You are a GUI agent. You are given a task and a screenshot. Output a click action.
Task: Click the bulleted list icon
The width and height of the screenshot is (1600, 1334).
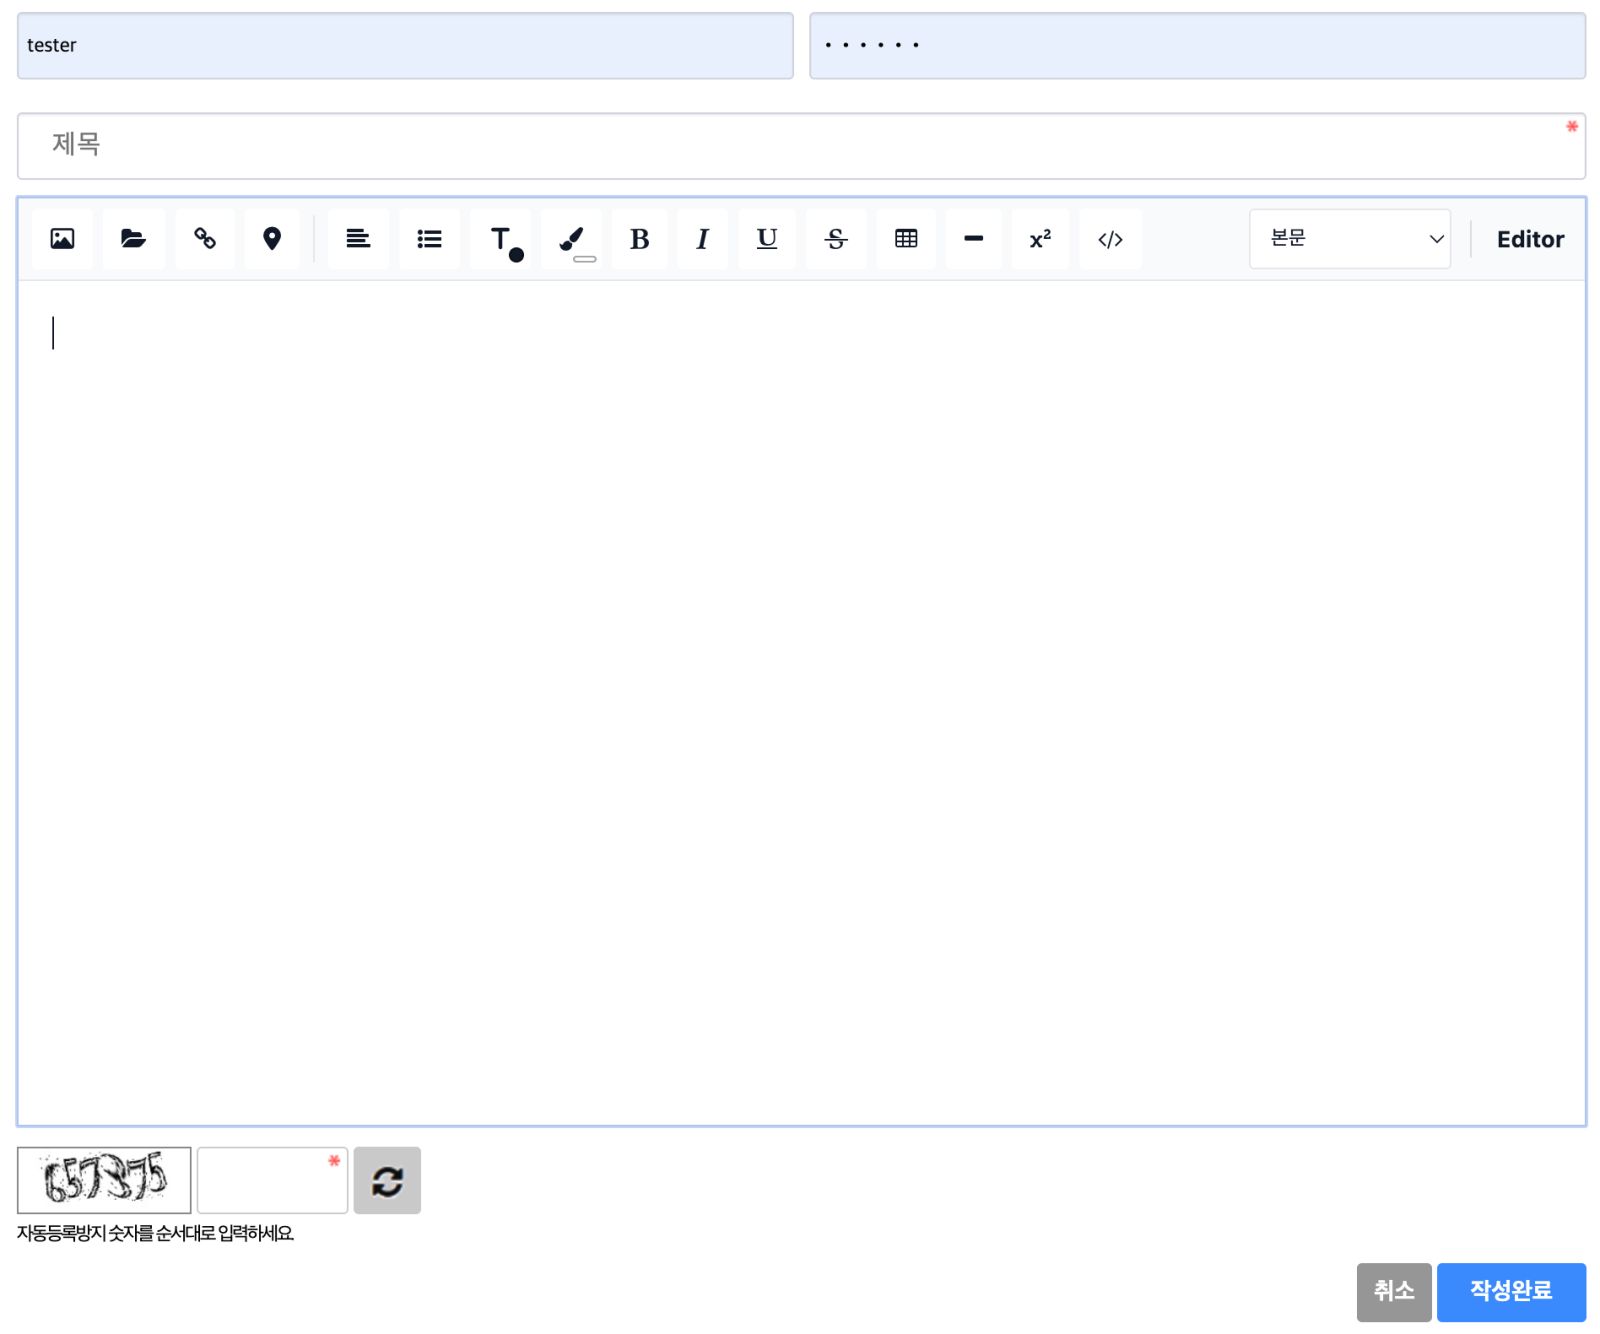pyautogui.click(x=429, y=239)
